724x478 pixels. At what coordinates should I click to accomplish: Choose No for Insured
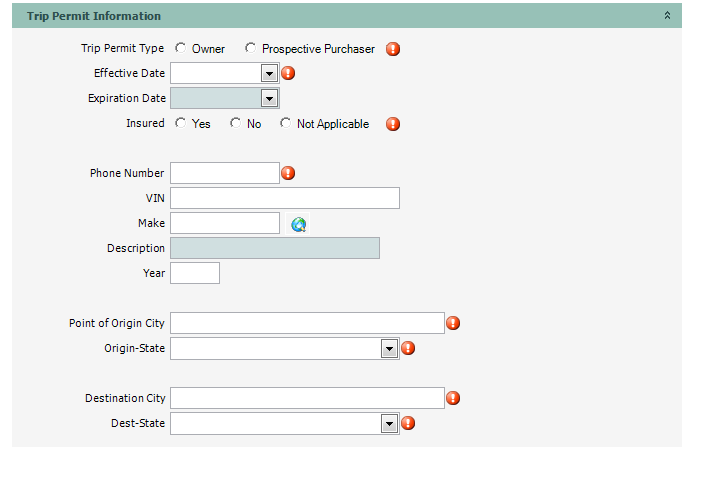[235, 123]
